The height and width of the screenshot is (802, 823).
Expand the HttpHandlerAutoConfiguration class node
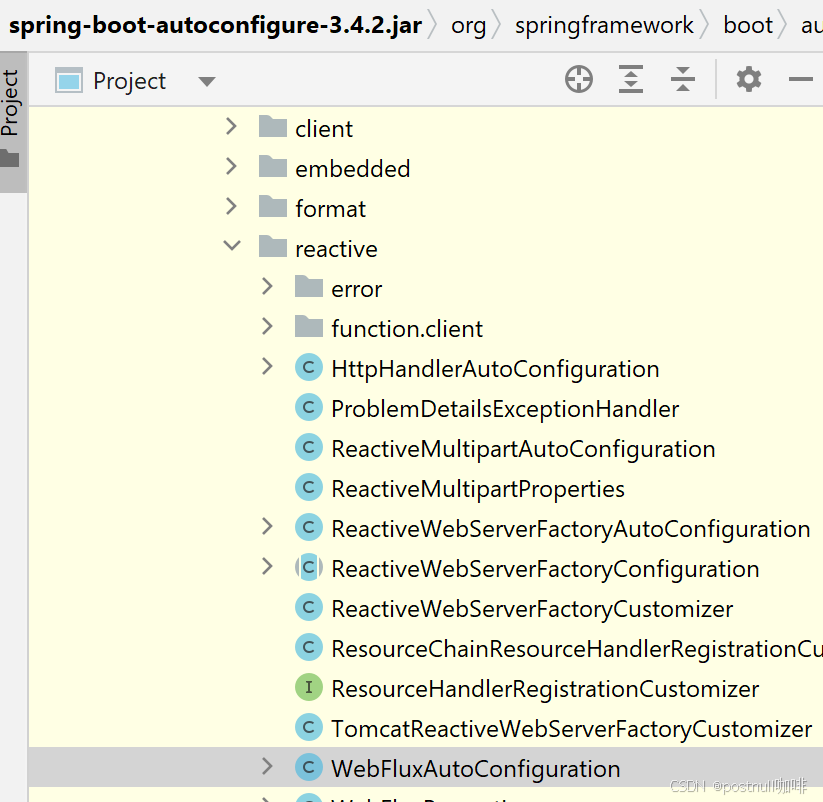(267, 366)
